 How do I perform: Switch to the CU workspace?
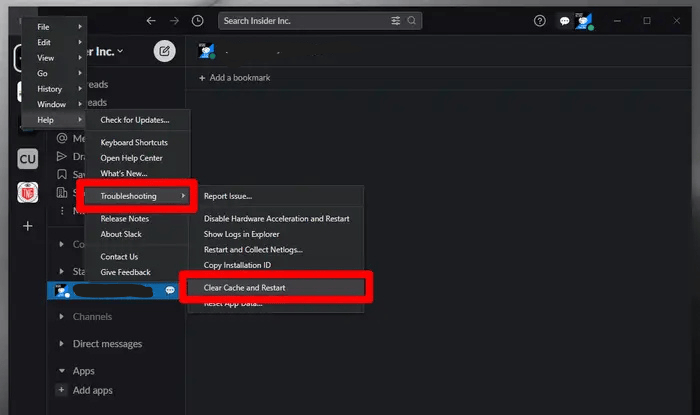click(28, 159)
